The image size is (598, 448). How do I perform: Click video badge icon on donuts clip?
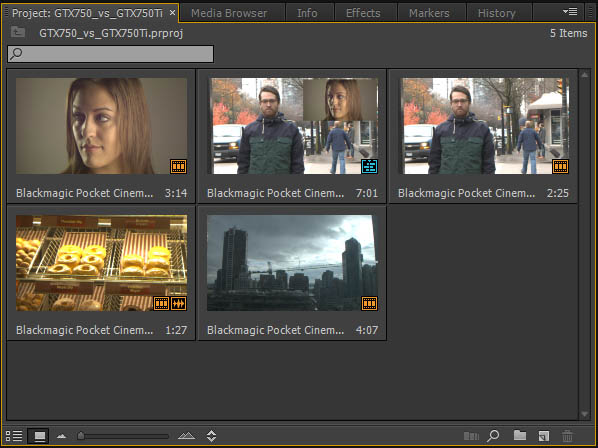click(161, 303)
